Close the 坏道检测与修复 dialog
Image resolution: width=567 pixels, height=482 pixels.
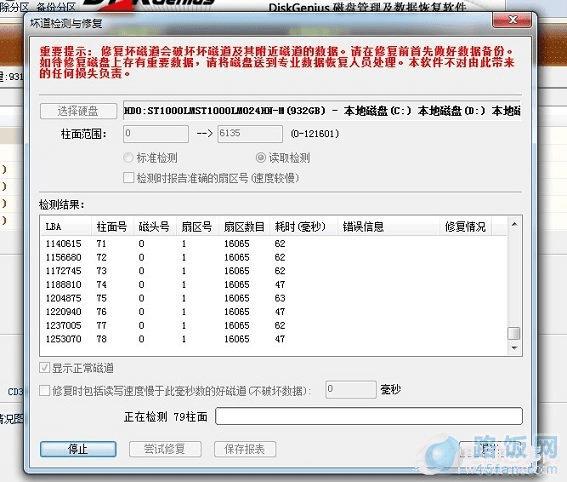(x=512, y=20)
